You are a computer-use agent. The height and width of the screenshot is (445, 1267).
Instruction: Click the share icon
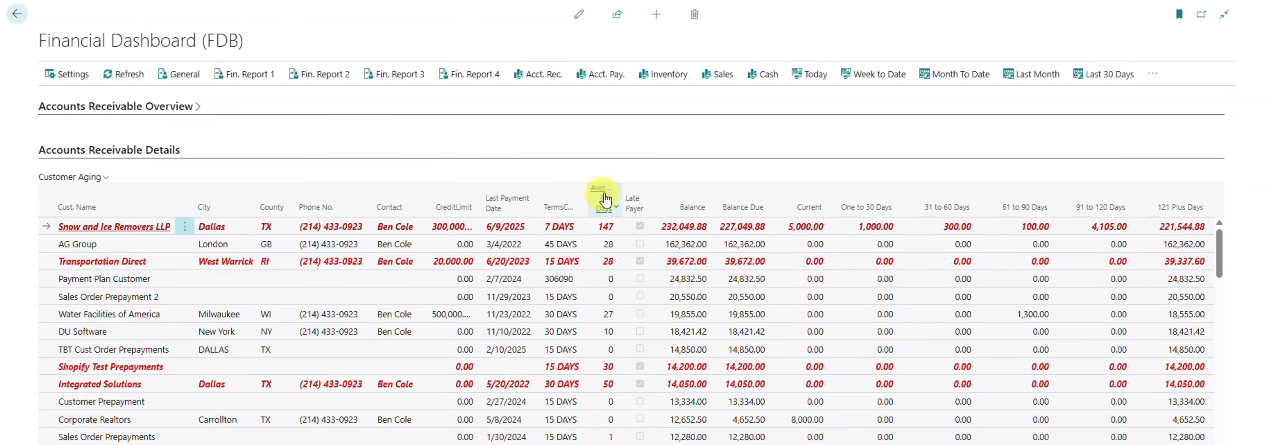[617, 14]
